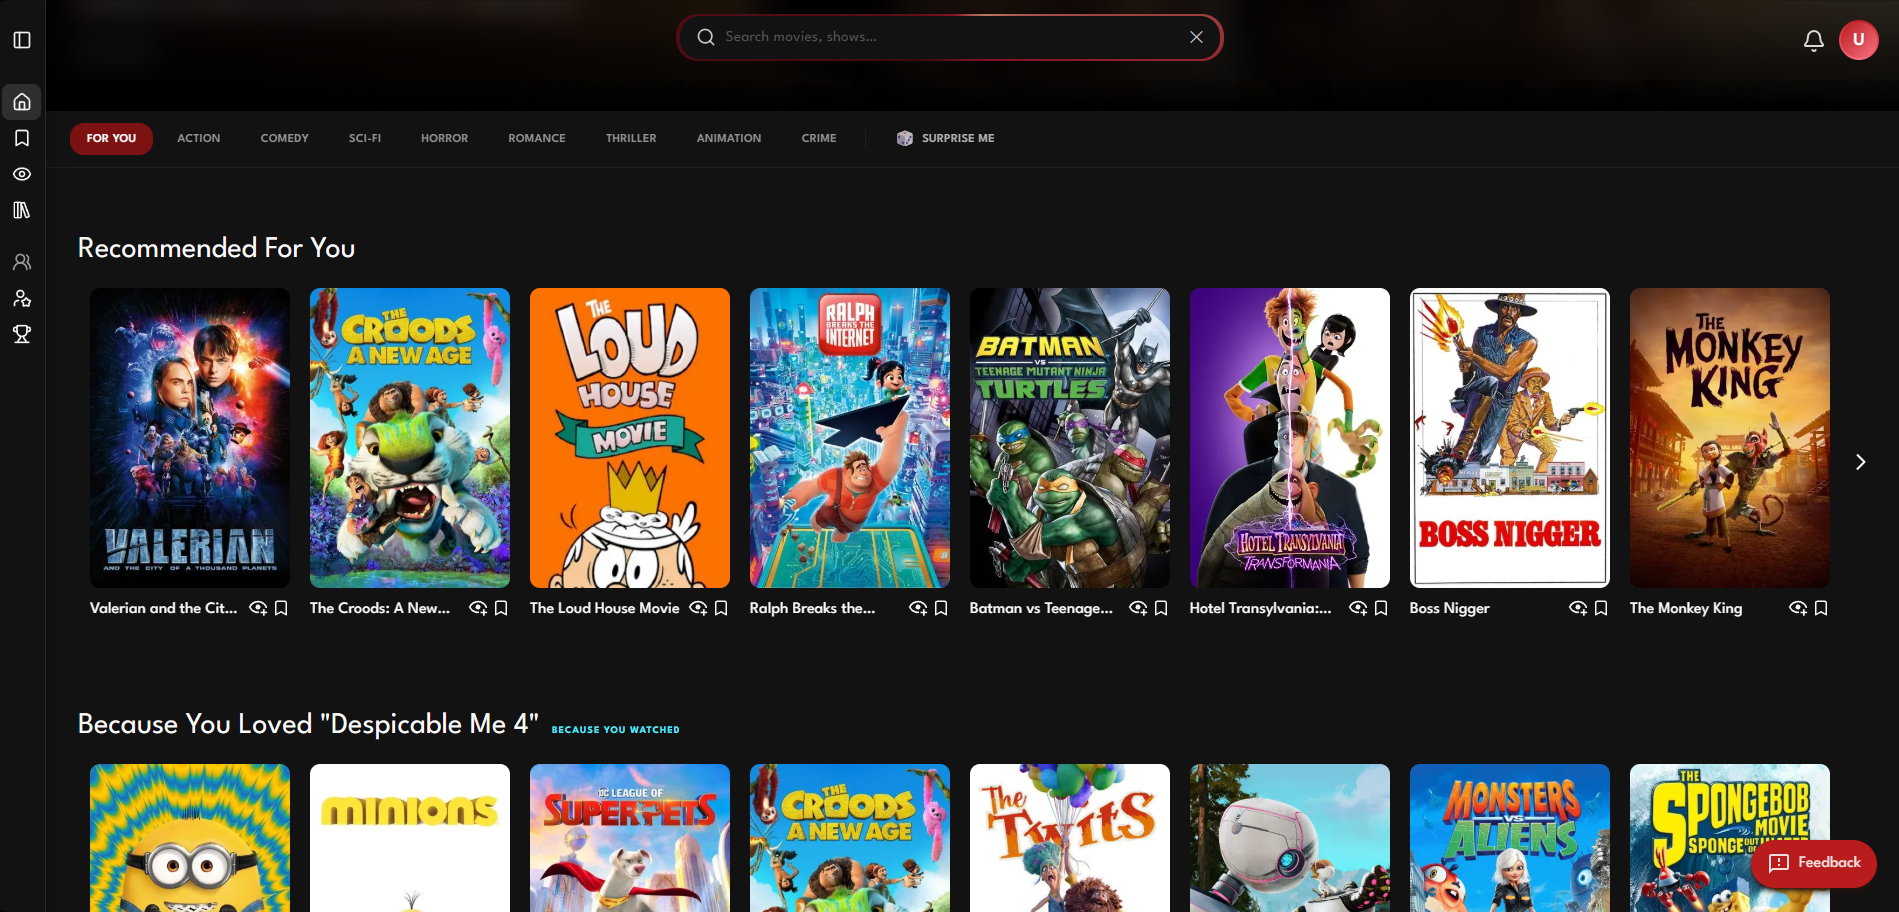The height and width of the screenshot is (912, 1899).
Task: Switch to the Thriller genre tab
Action: pos(631,139)
